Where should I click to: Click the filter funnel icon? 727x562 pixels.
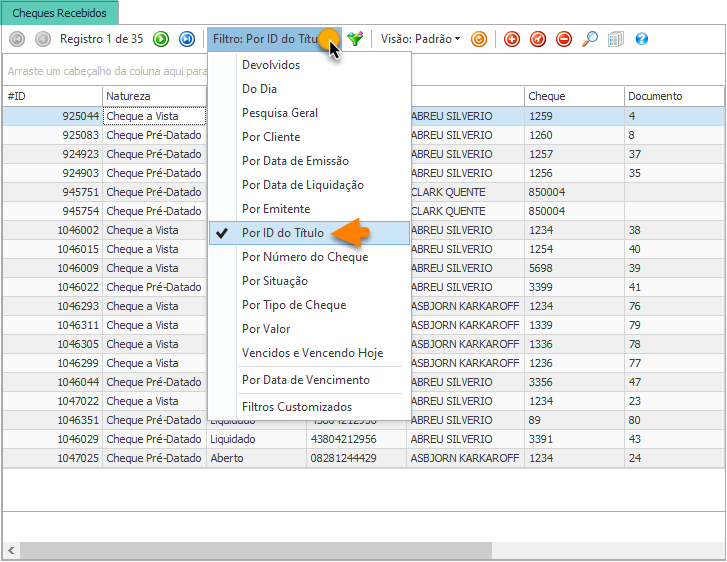coord(355,39)
